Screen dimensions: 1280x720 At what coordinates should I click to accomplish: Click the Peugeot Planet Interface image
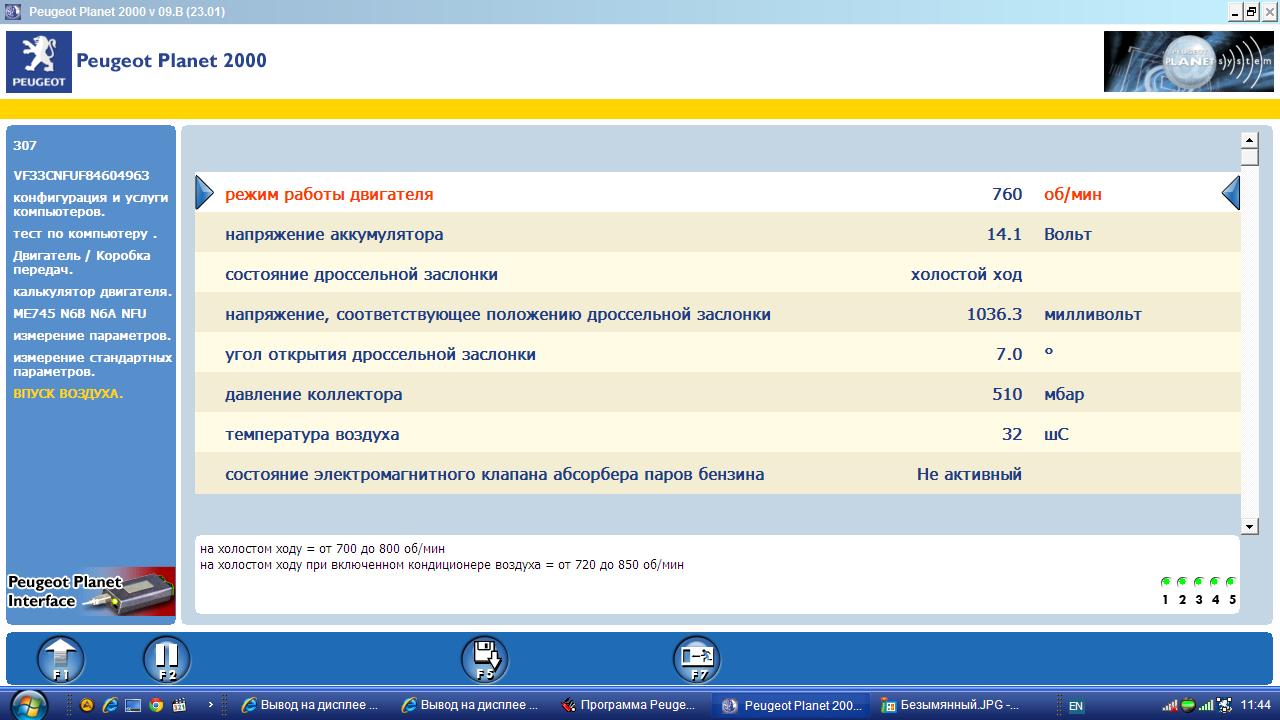[x=91, y=592]
